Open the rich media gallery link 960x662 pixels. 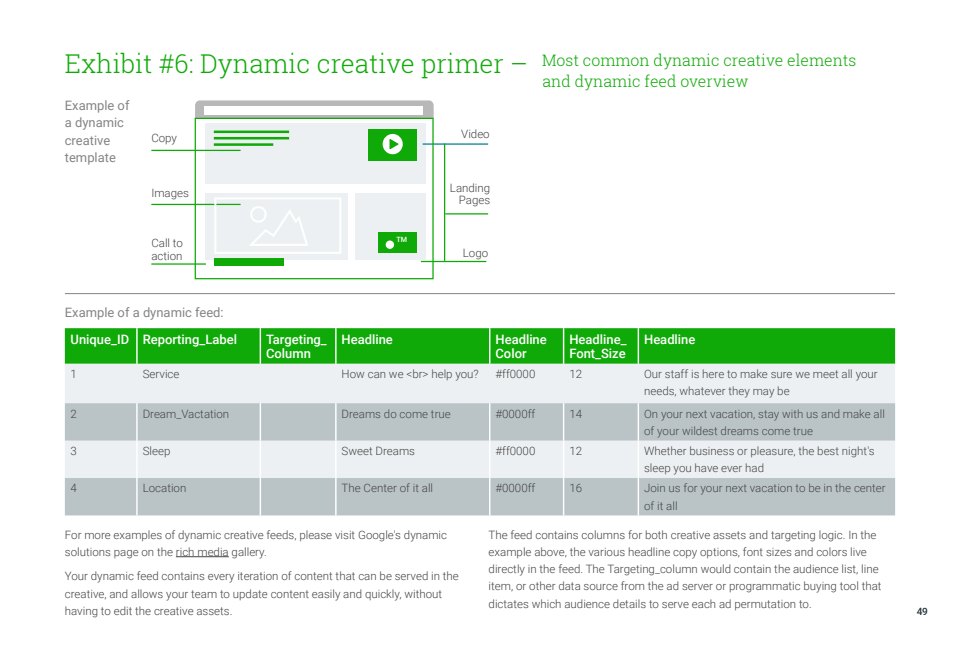202,552
